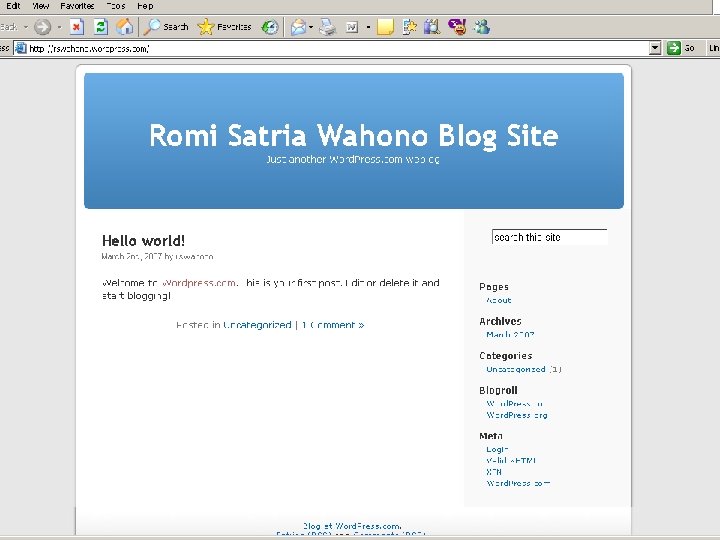The height and width of the screenshot is (540, 720).
Task: Open the Search pane
Action: tap(166, 27)
